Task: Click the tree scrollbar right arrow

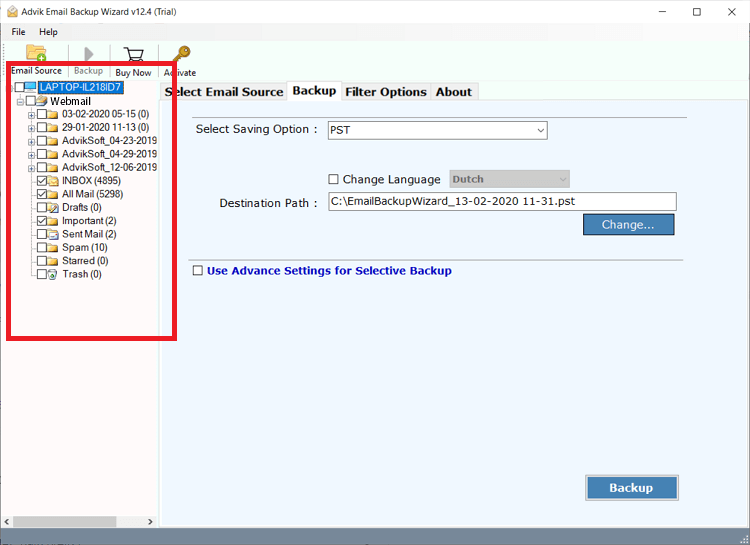Action: [x=150, y=522]
